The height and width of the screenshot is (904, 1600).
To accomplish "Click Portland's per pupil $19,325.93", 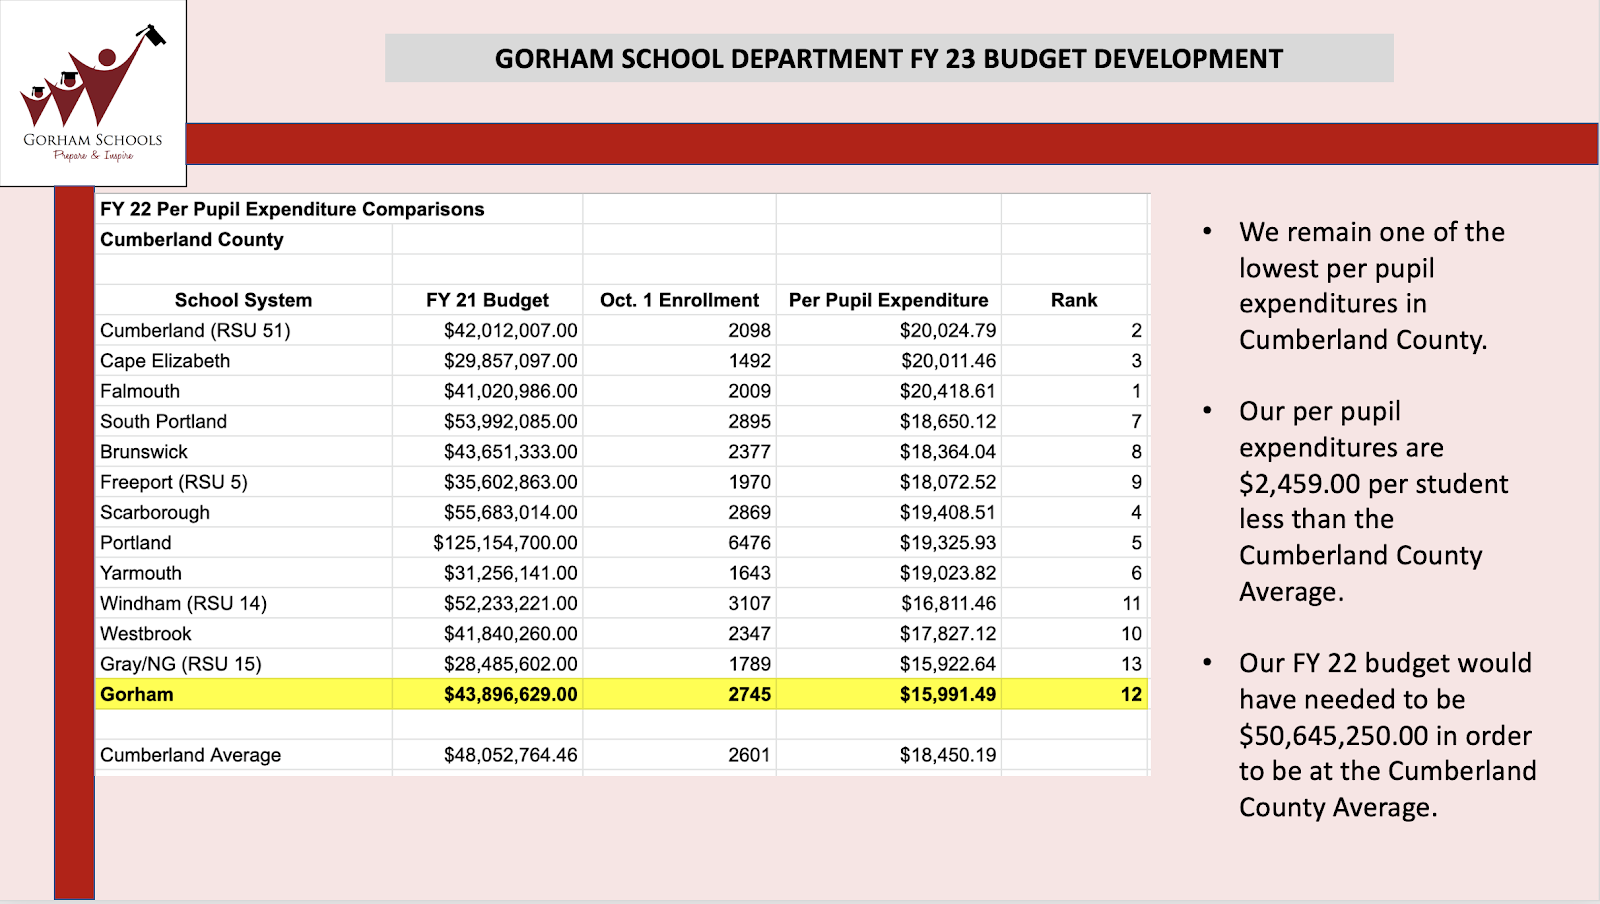I will pos(948,543).
